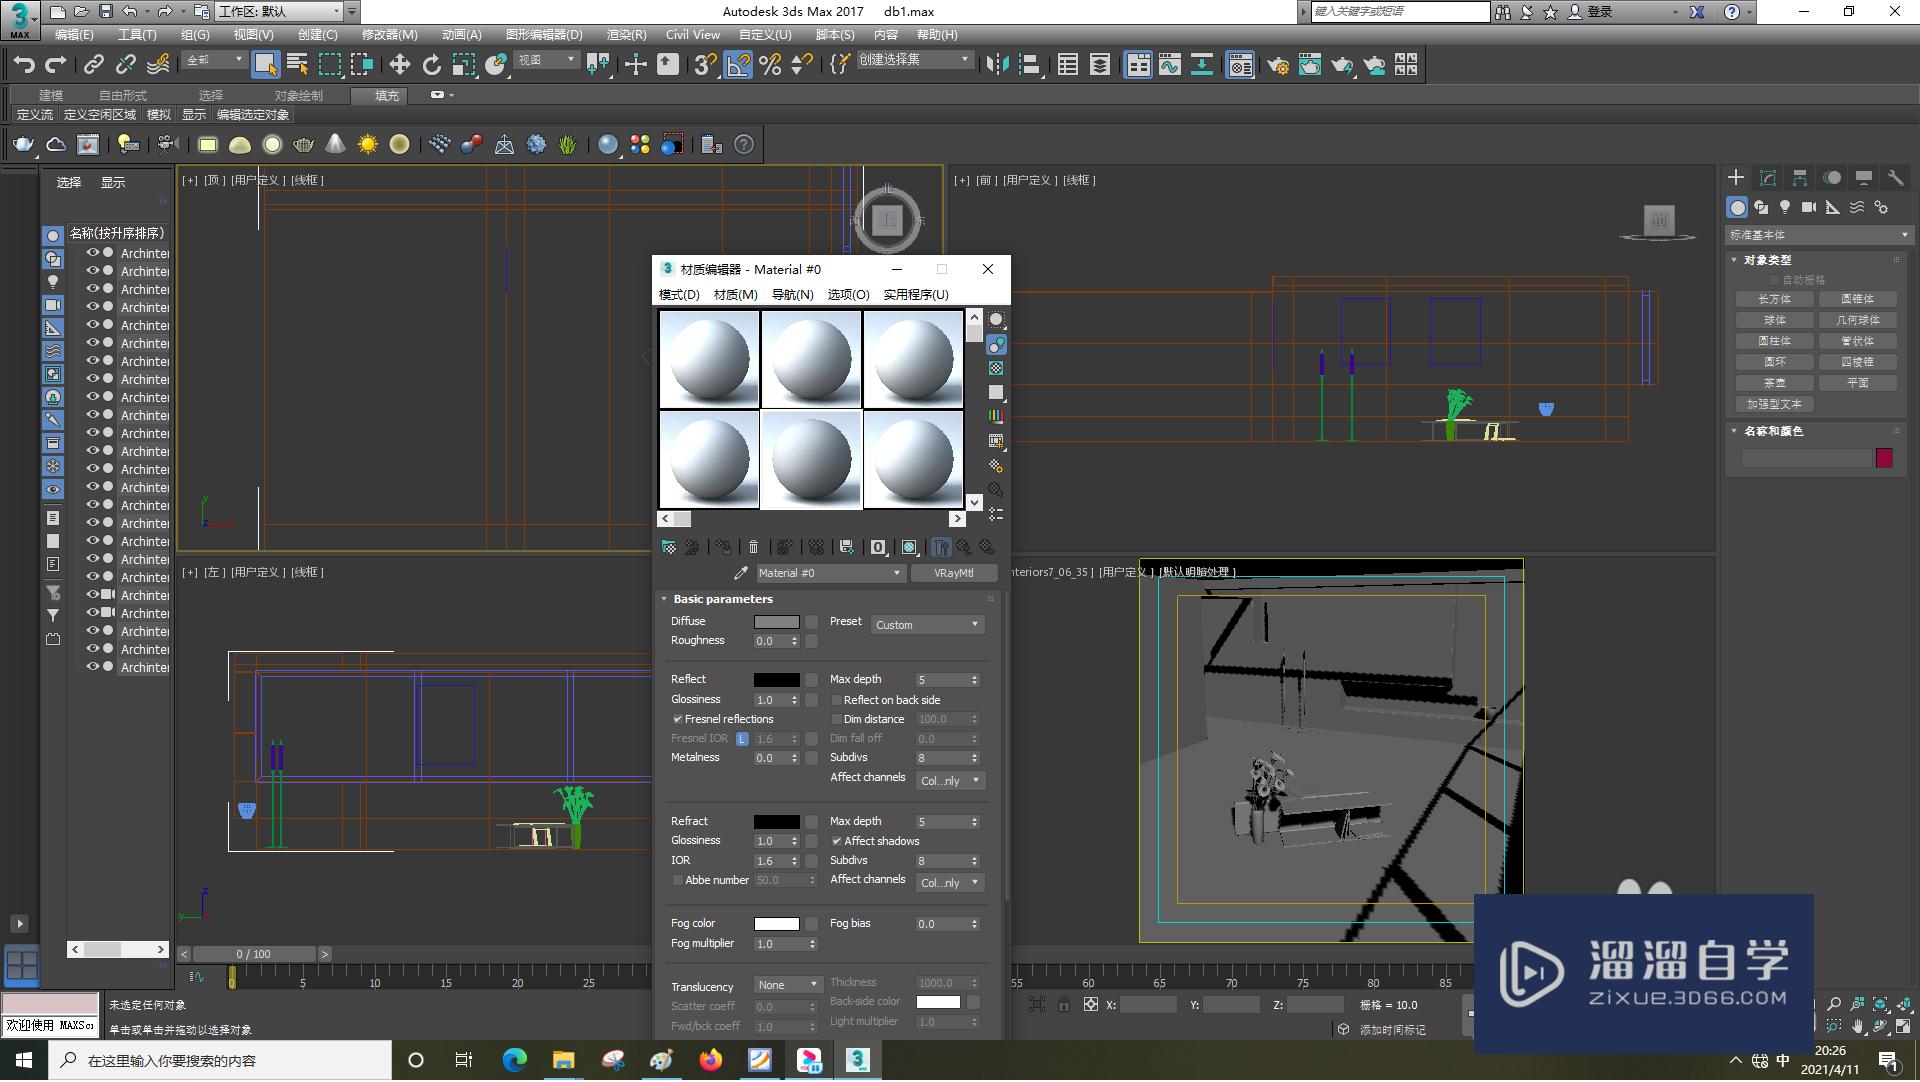Click the 长方体 box creation button
Viewport: 1920px width, 1082px height.
(1774, 299)
